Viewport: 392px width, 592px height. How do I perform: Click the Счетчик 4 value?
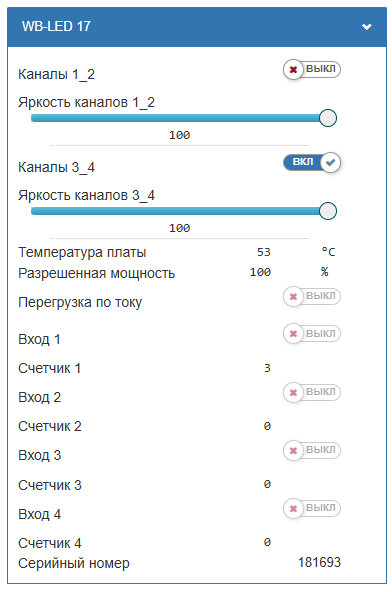[267, 542]
